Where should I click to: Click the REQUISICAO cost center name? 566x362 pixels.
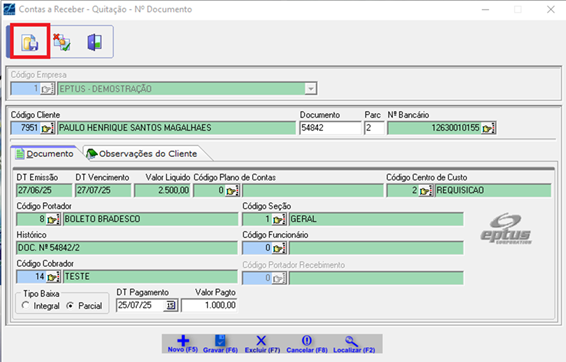point(493,190)
